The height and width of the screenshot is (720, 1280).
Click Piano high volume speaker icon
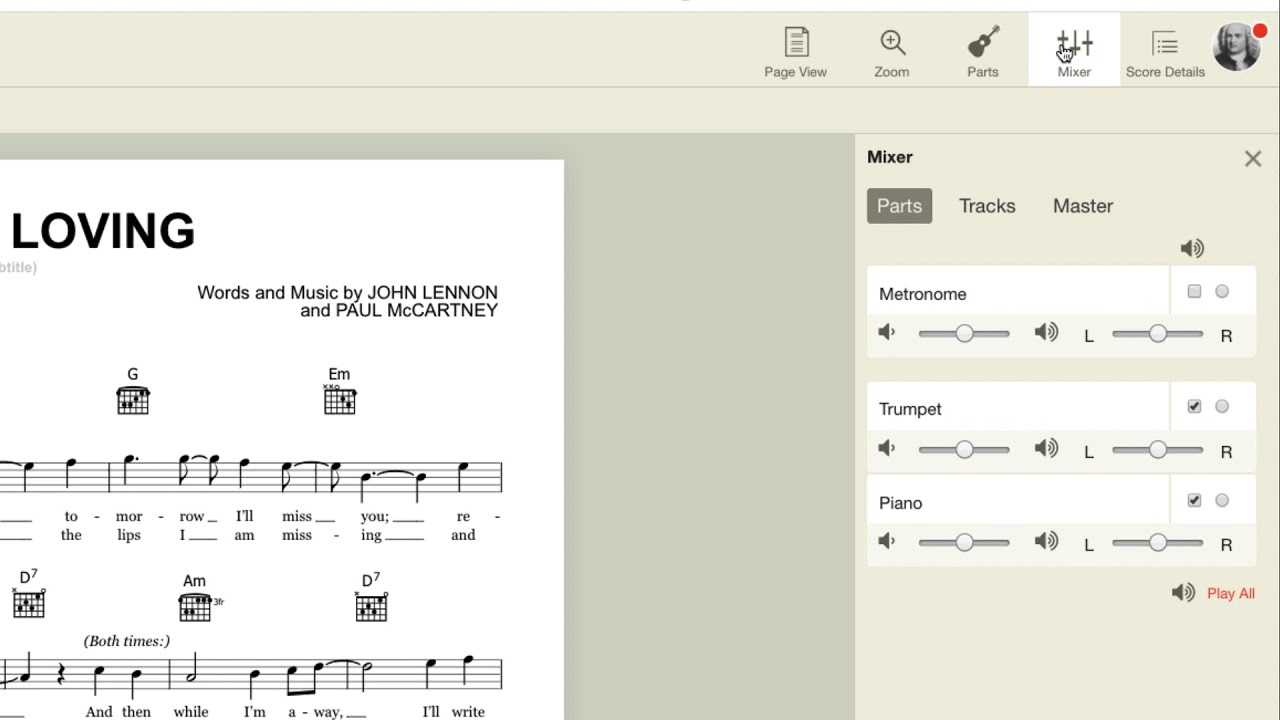(x=1047, y=542)
